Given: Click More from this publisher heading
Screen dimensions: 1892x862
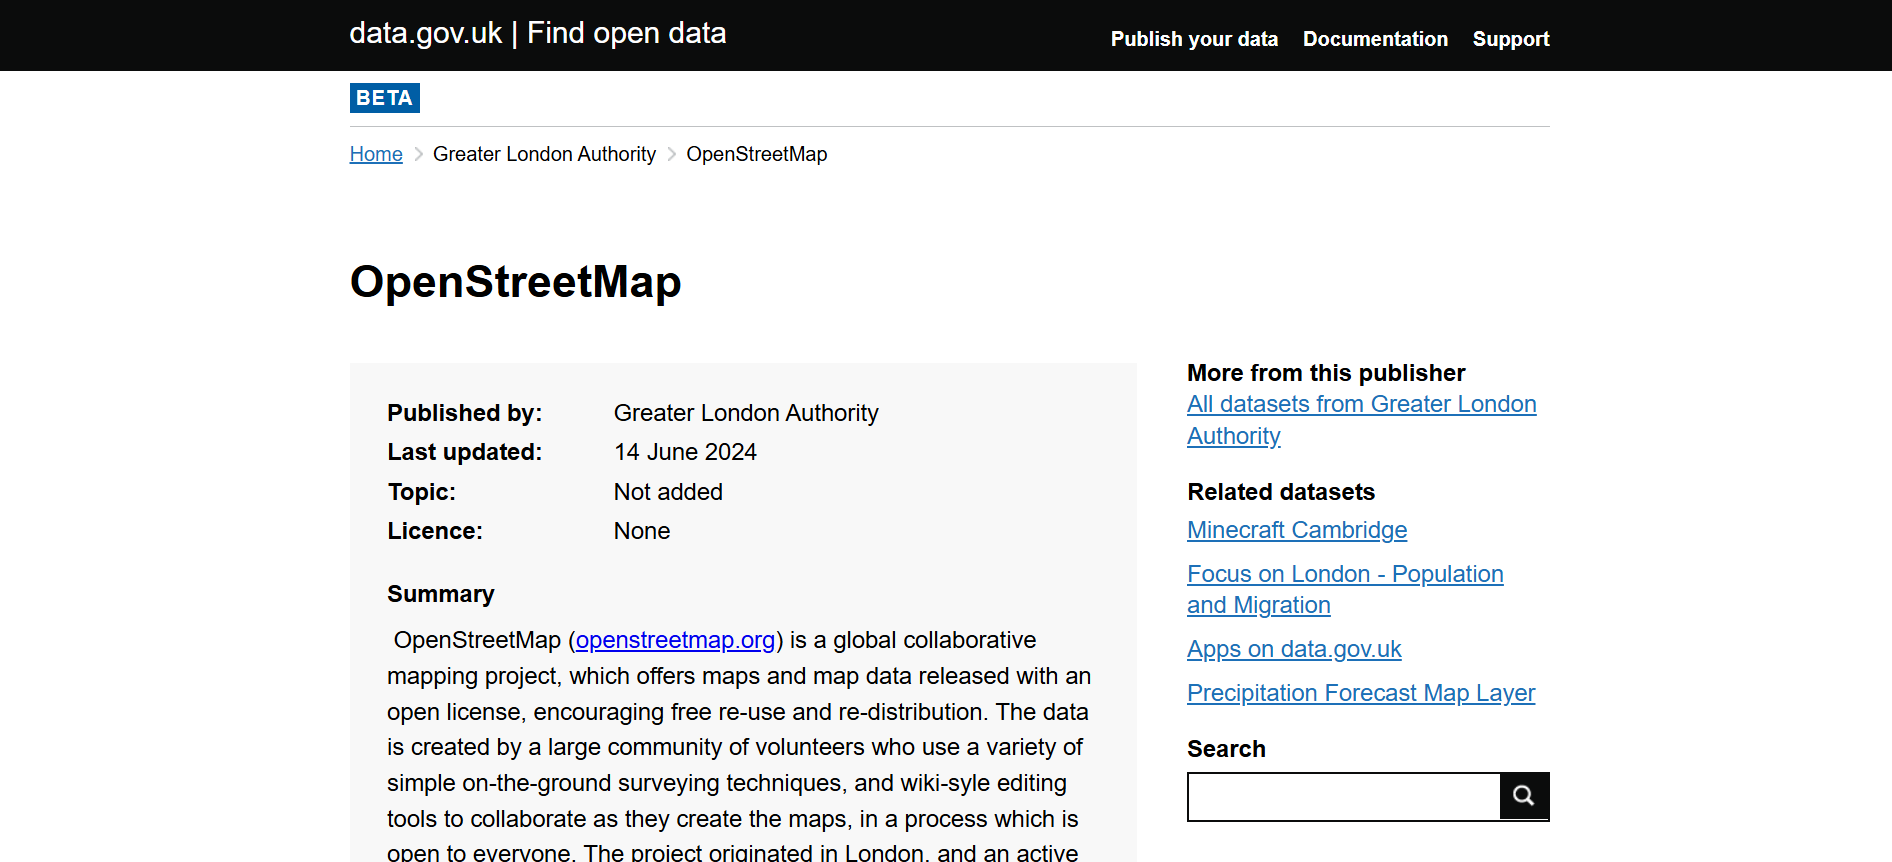Looking at the screenshot, I should point(1326,373).
